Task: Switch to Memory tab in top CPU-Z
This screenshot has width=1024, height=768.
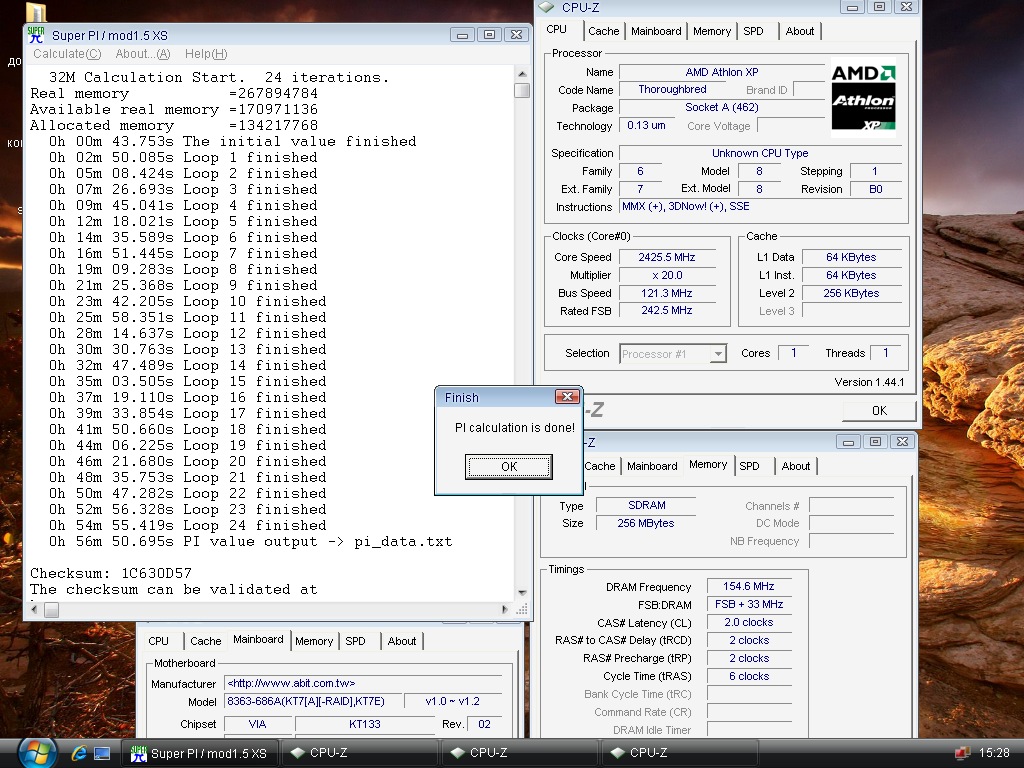Action: click(711, 31)
